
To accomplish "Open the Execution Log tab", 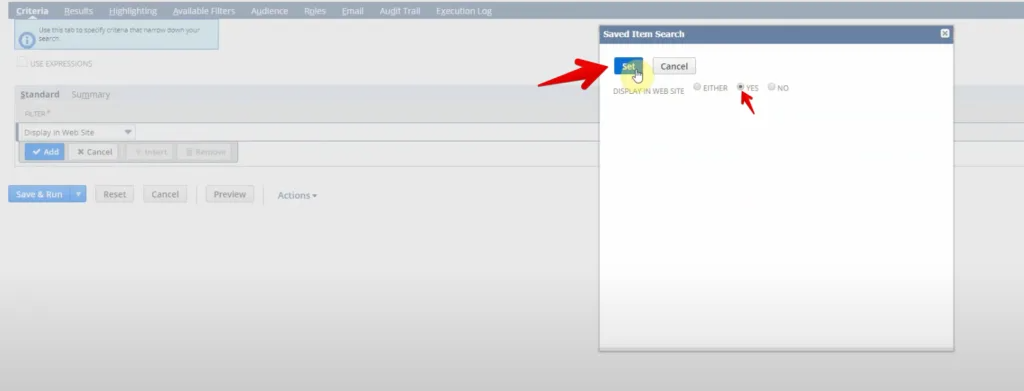I will point(464,11).
